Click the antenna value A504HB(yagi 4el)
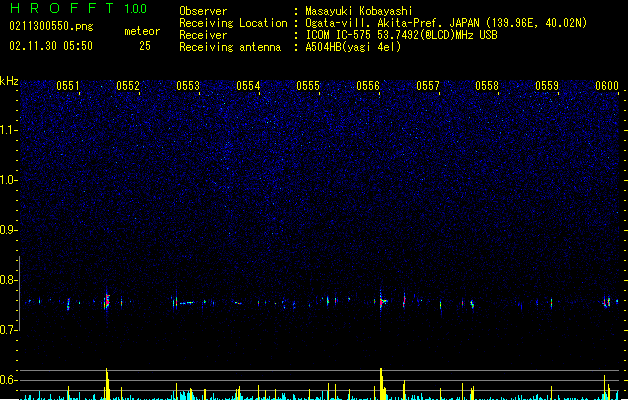The width and height of the screenshot is (629, 400). pos(353,47)
